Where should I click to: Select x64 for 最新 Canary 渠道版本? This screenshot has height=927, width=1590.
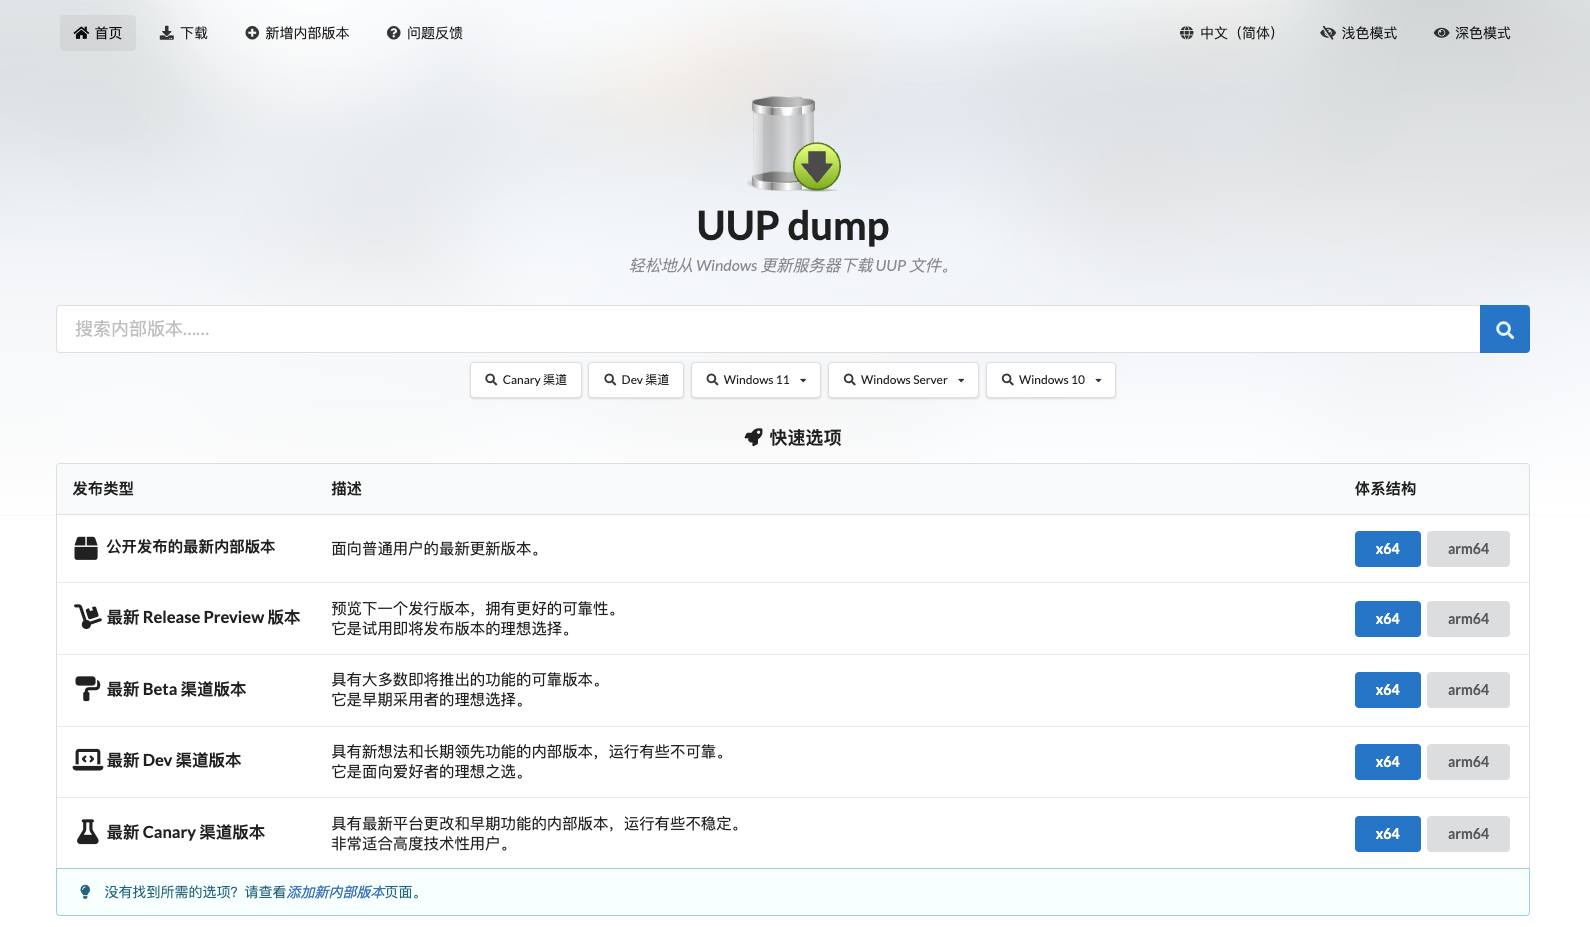(1387, 834)
